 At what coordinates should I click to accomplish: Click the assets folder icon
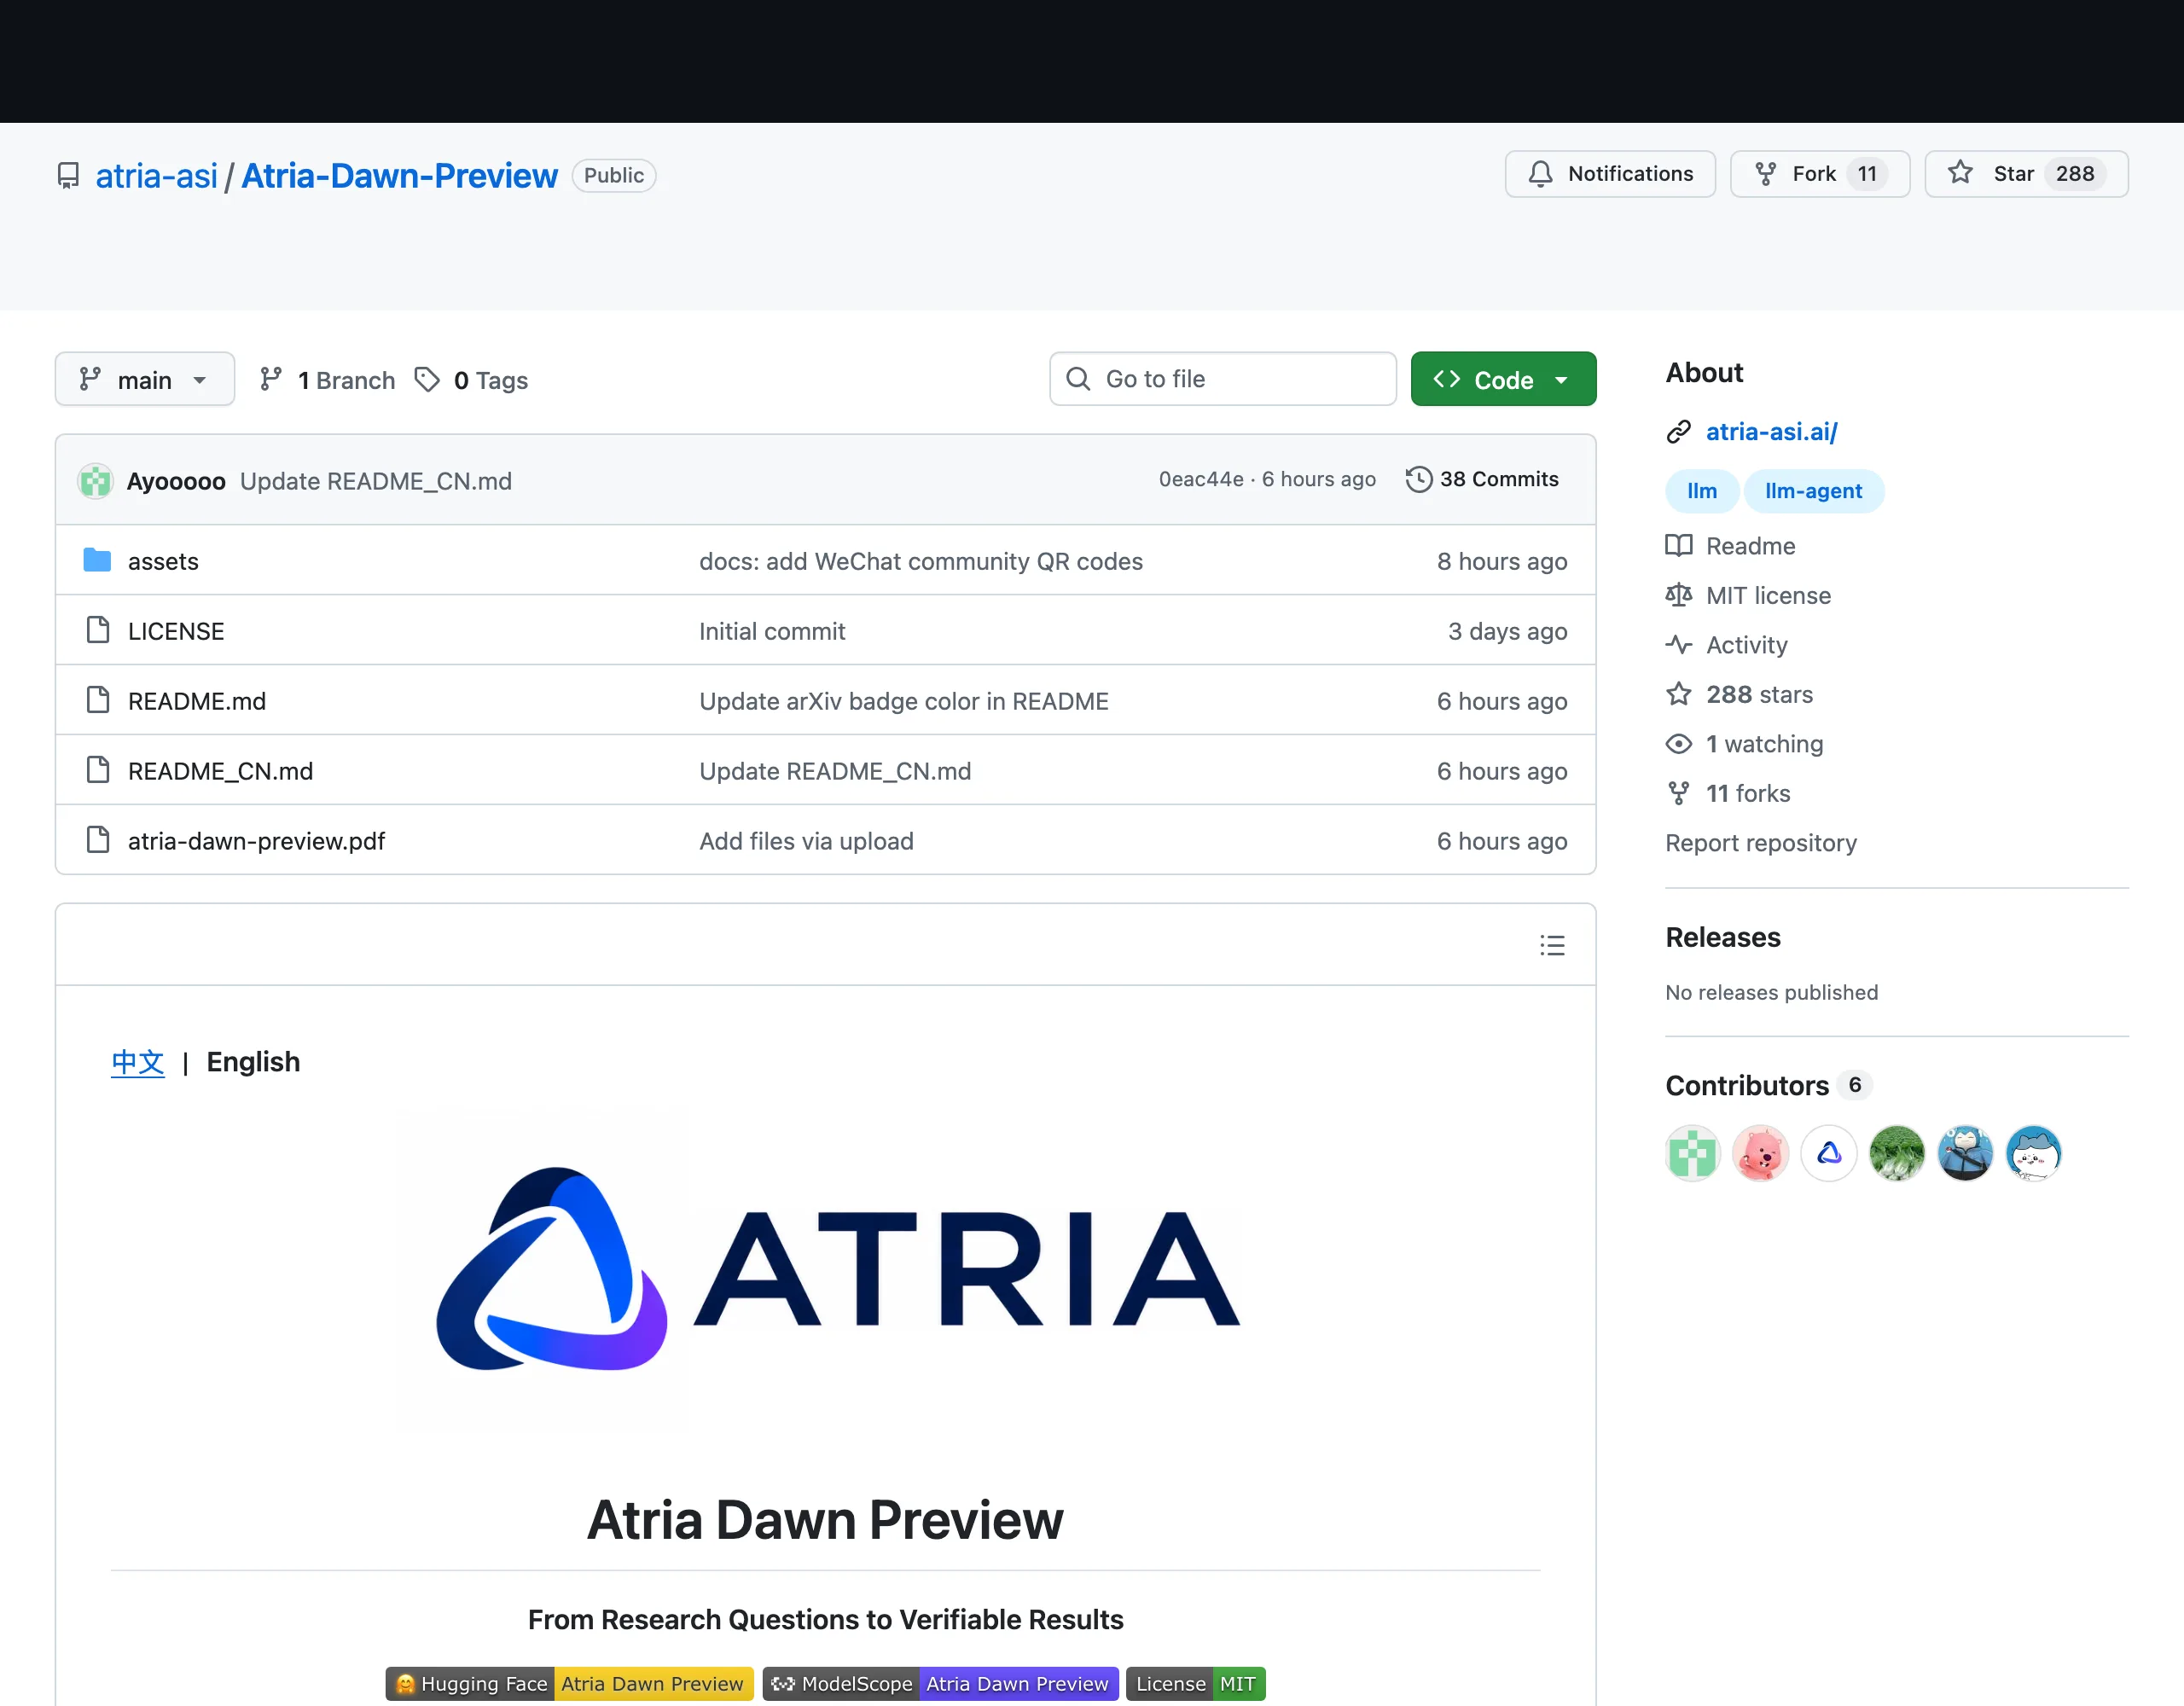97,560
